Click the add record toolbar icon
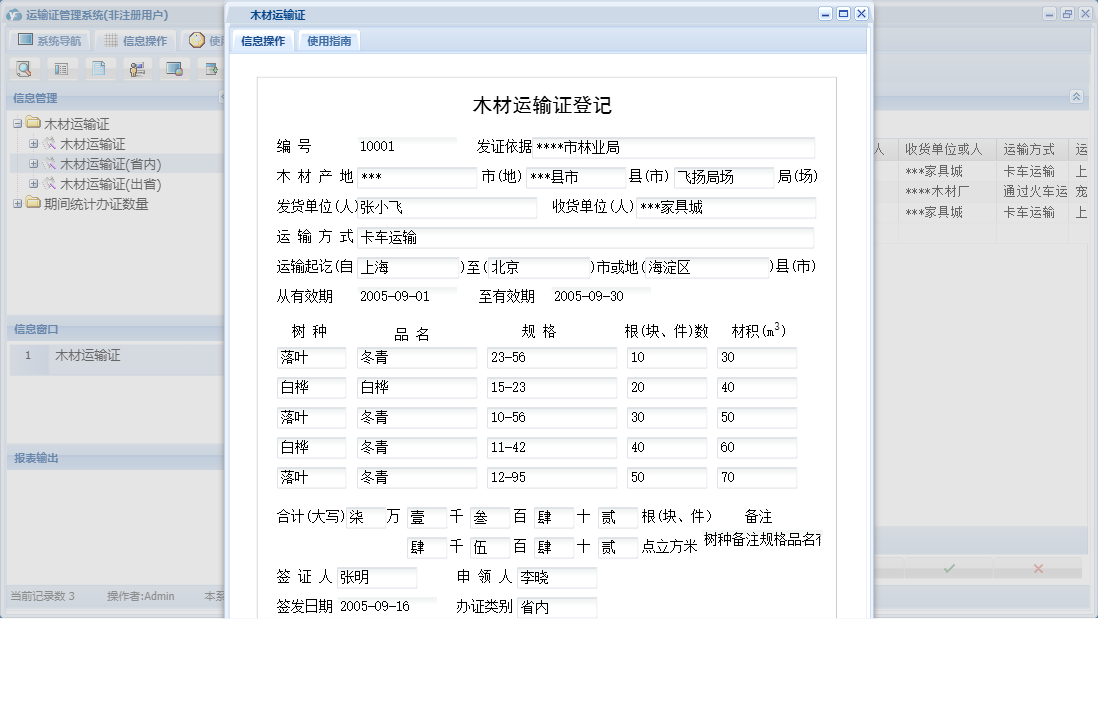 (211, 69)
